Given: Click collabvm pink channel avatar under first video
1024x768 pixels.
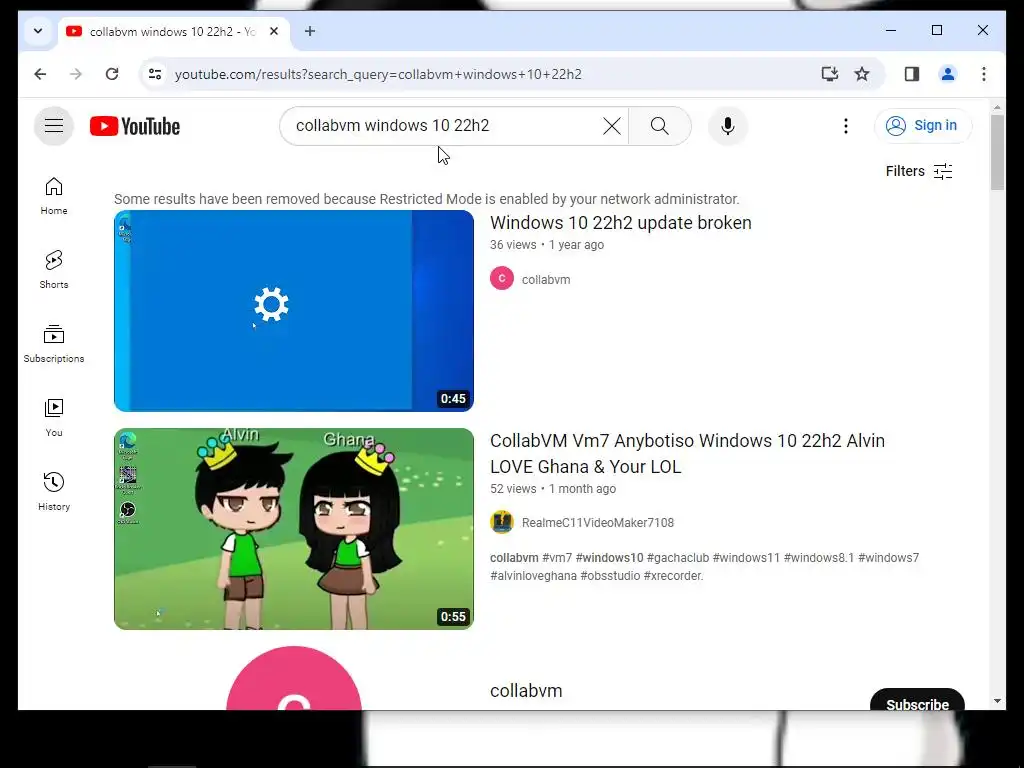Looking at the screenshot, I should [x=502, y=278].
